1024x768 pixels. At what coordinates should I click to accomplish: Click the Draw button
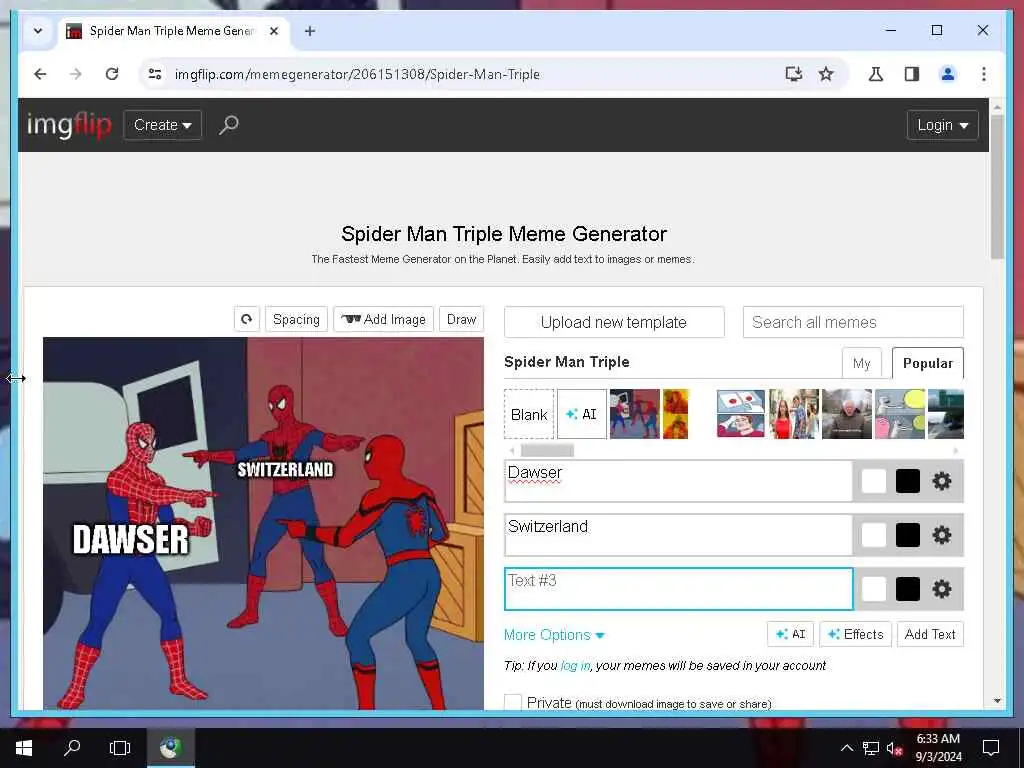(462, 319)
